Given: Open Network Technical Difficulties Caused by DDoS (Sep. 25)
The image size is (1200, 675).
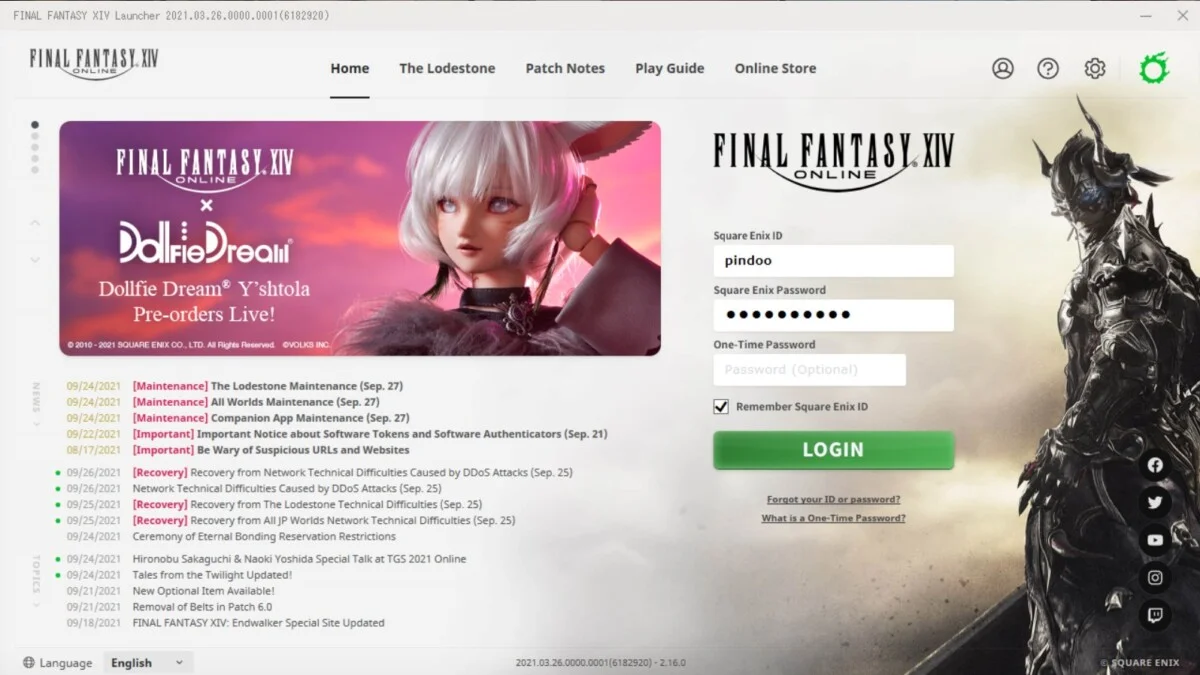Looking at the screenshot, I should (286, 488).
